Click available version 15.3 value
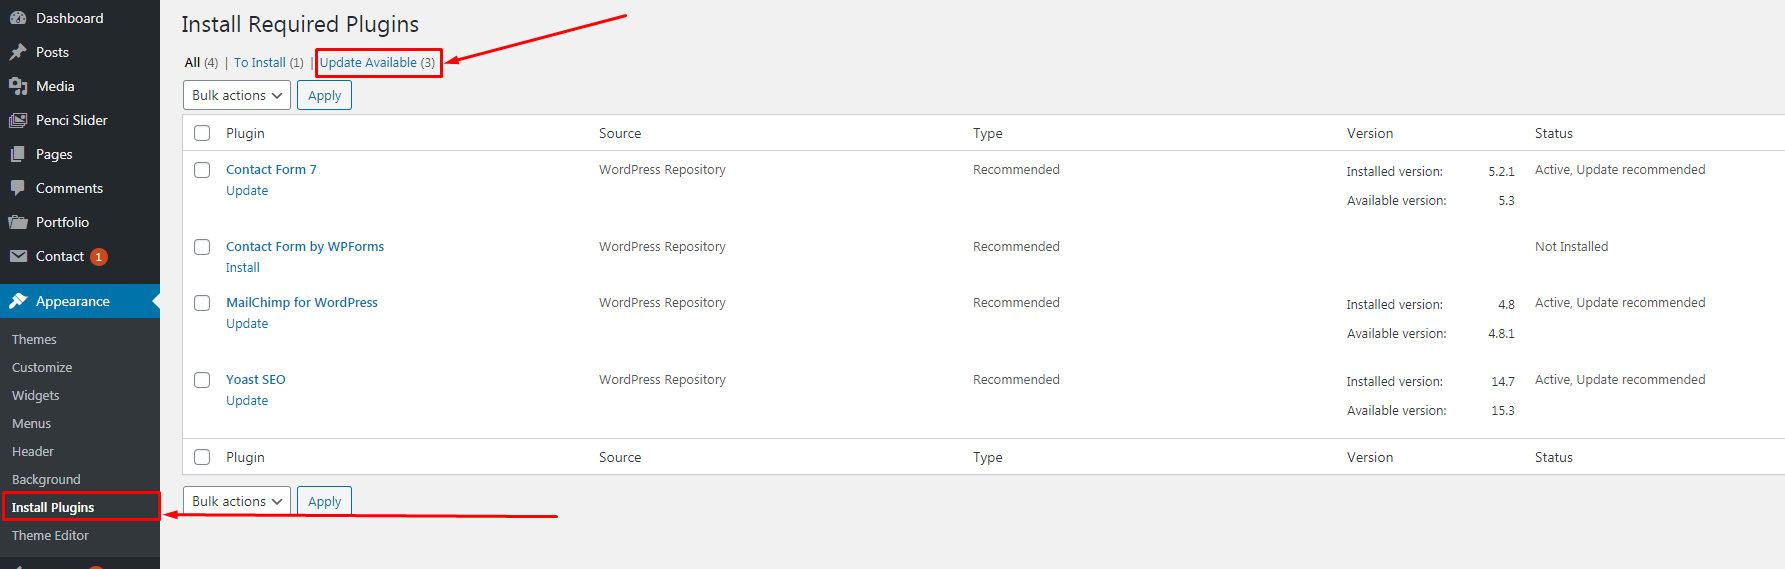Viewport: 1785px width, 569px height. coord(1503,410)
